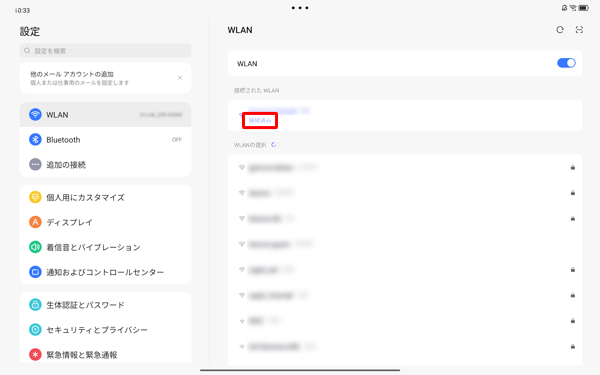
Task: Tap the mute indicator in status bar
Action: pos(564,8)
